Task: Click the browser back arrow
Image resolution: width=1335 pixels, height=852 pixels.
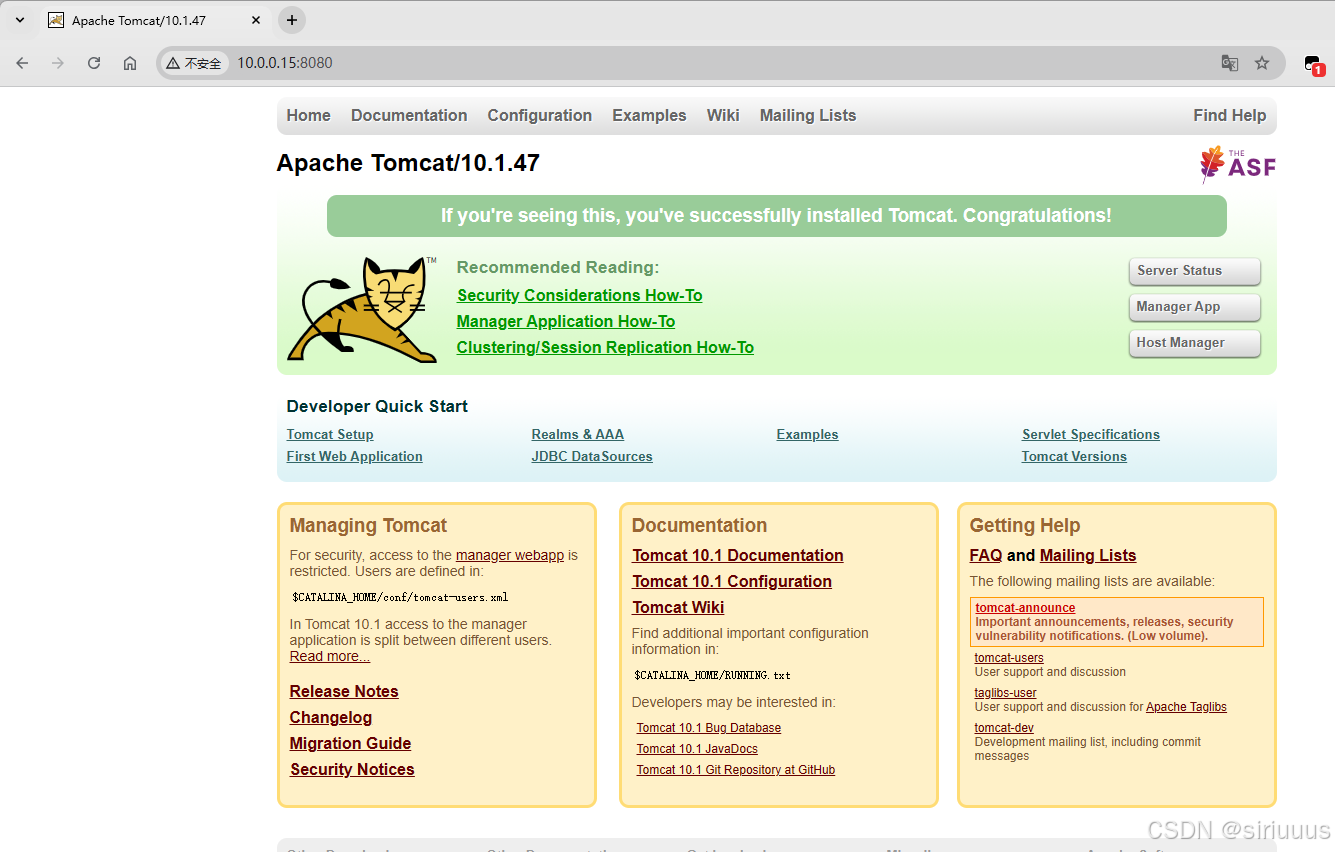Action: click(22, 63)
